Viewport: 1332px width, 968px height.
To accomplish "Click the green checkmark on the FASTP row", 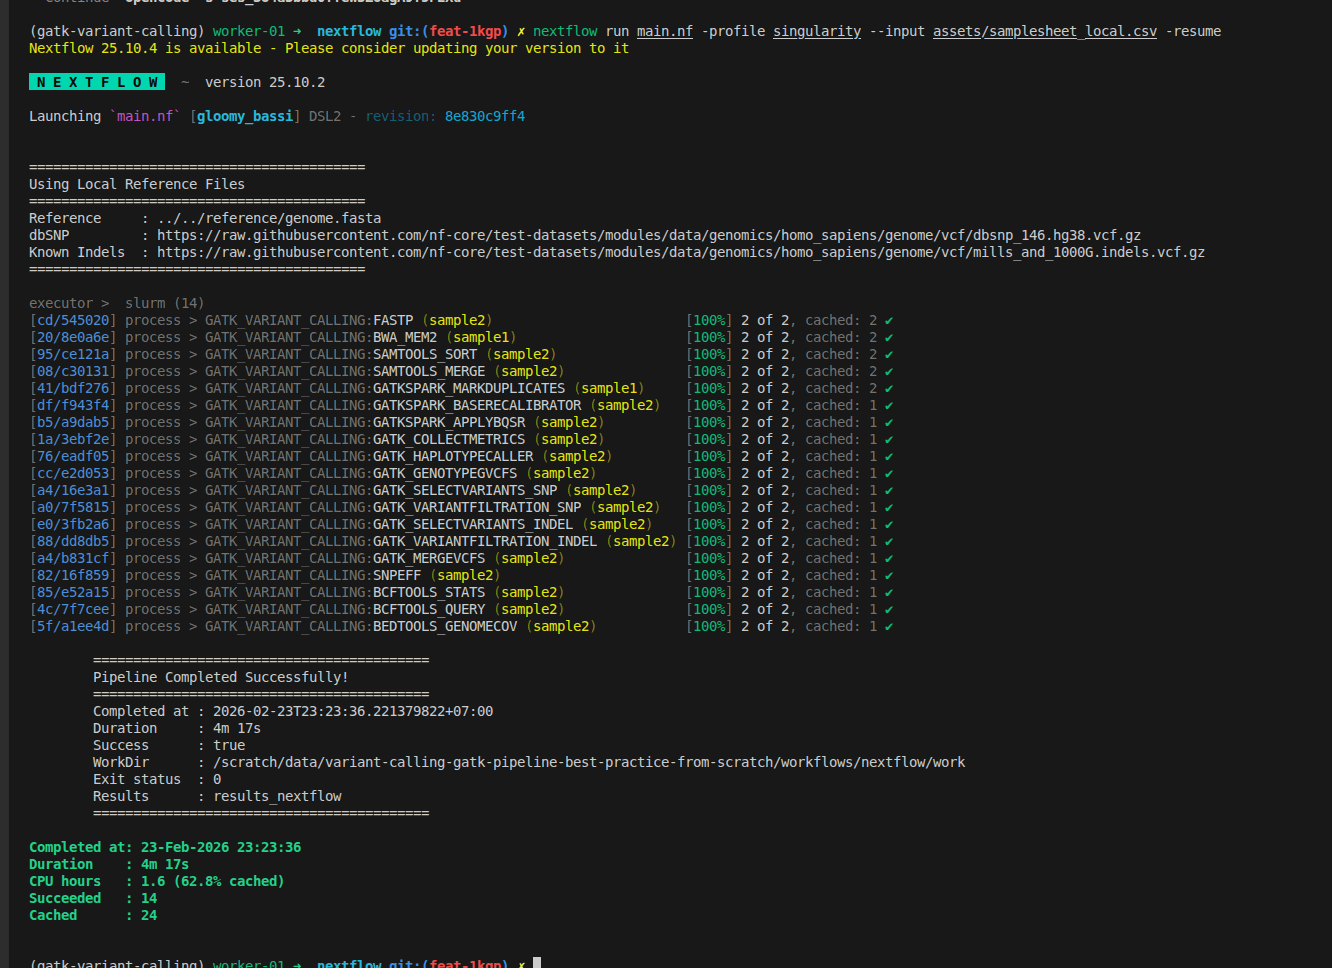I will coord(888,321).
